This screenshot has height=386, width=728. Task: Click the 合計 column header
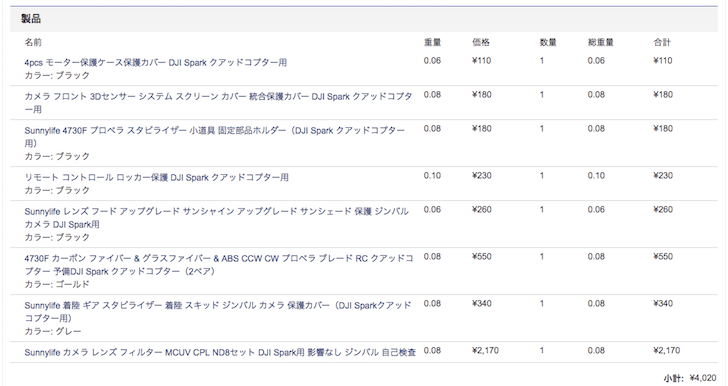click(662, 42)
